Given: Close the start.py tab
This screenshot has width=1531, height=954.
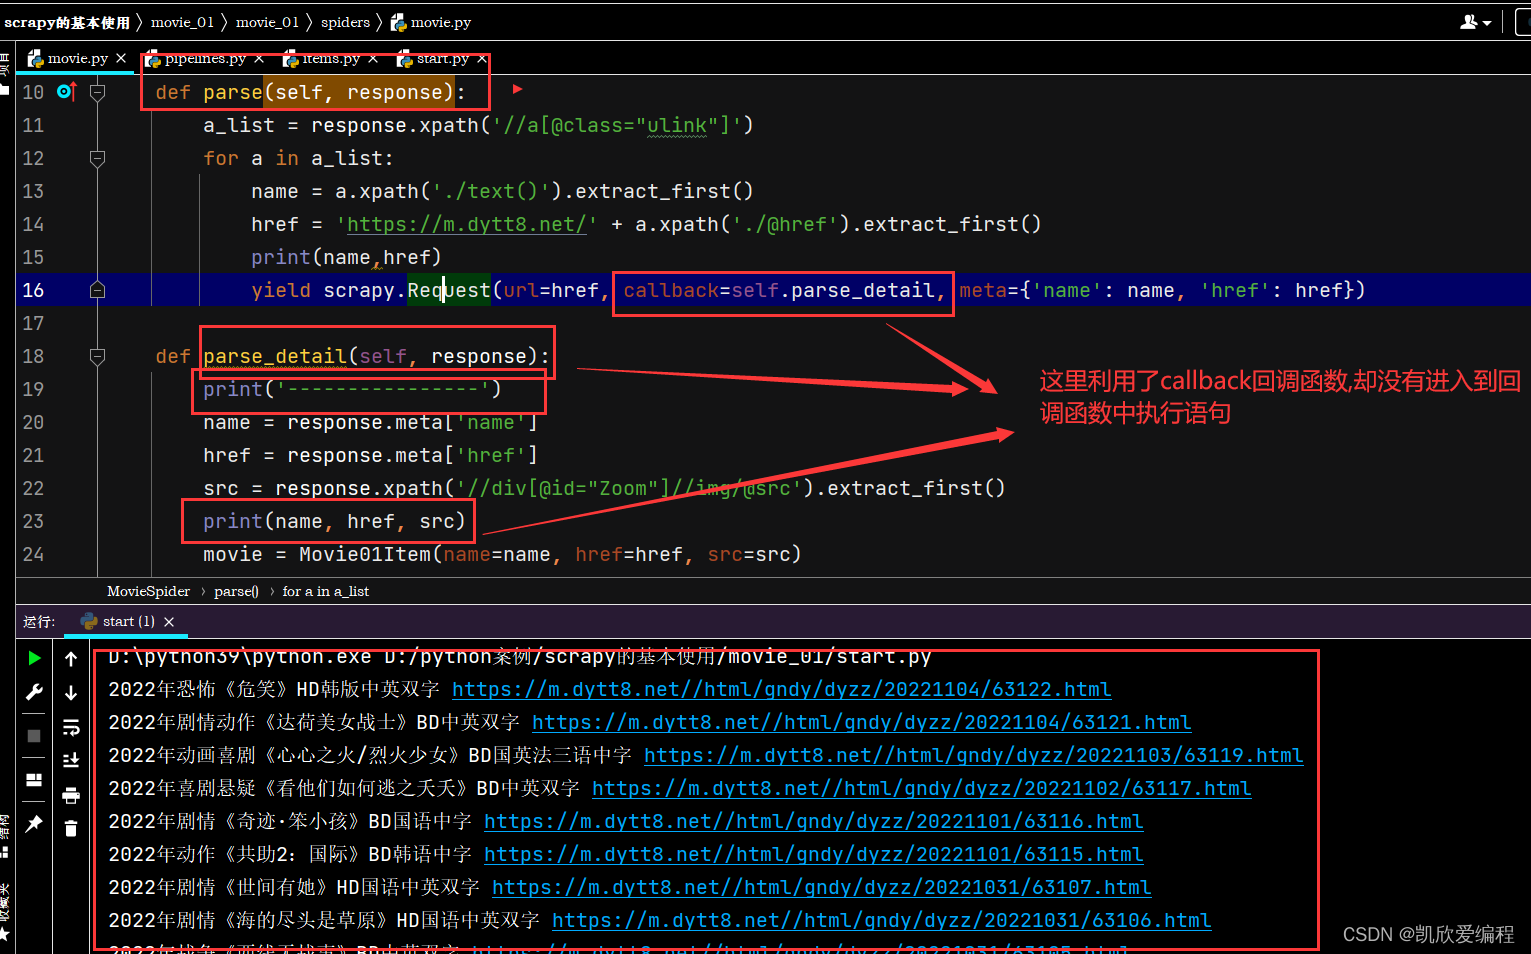Looking at the screenshot, I should 482,58.
